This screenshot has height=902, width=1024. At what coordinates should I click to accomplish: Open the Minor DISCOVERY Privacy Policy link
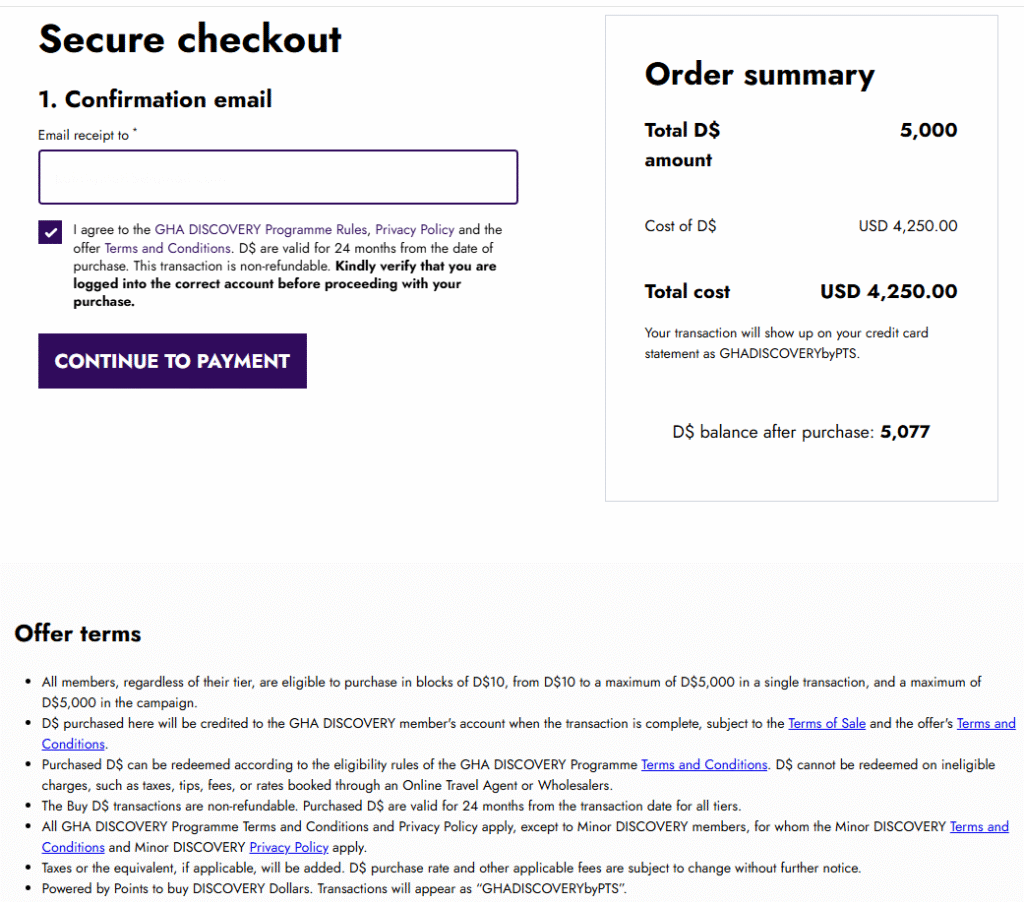click(x=289, y=848)
